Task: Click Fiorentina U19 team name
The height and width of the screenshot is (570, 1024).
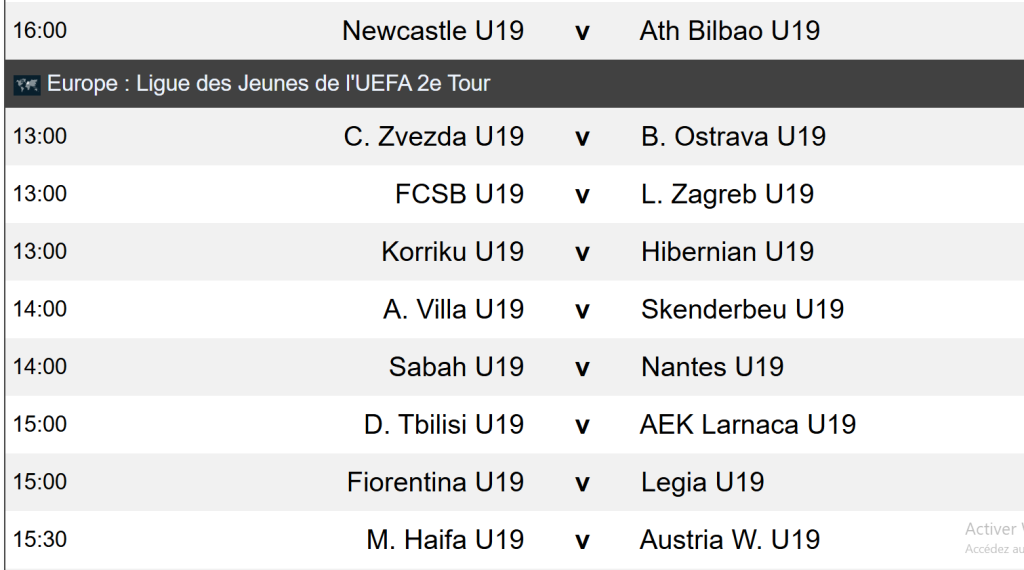Action: point(435,483)
